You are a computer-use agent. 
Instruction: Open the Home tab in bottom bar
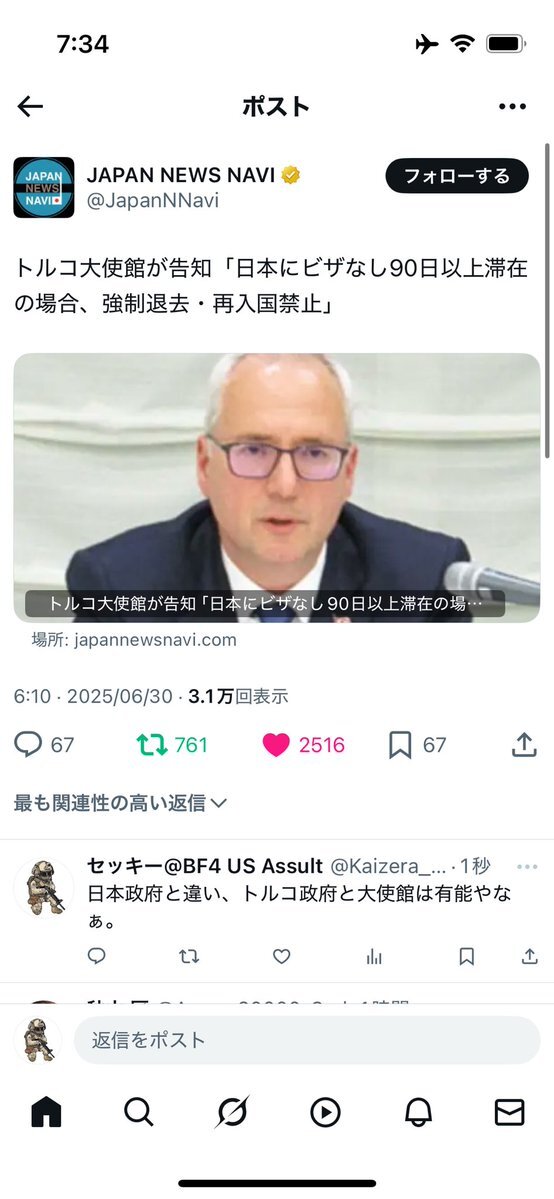46,1112
